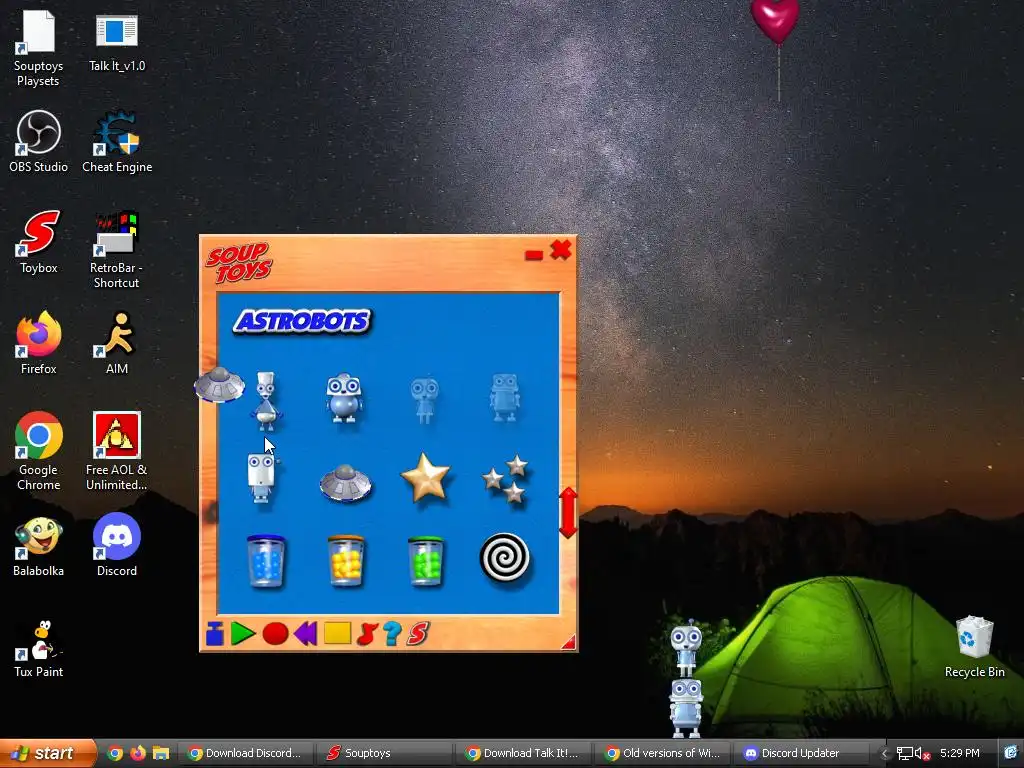Screen dimensions: 1024x768
Task: Click the ASTROBOTS playset title
Action: [x=302, y=321]
